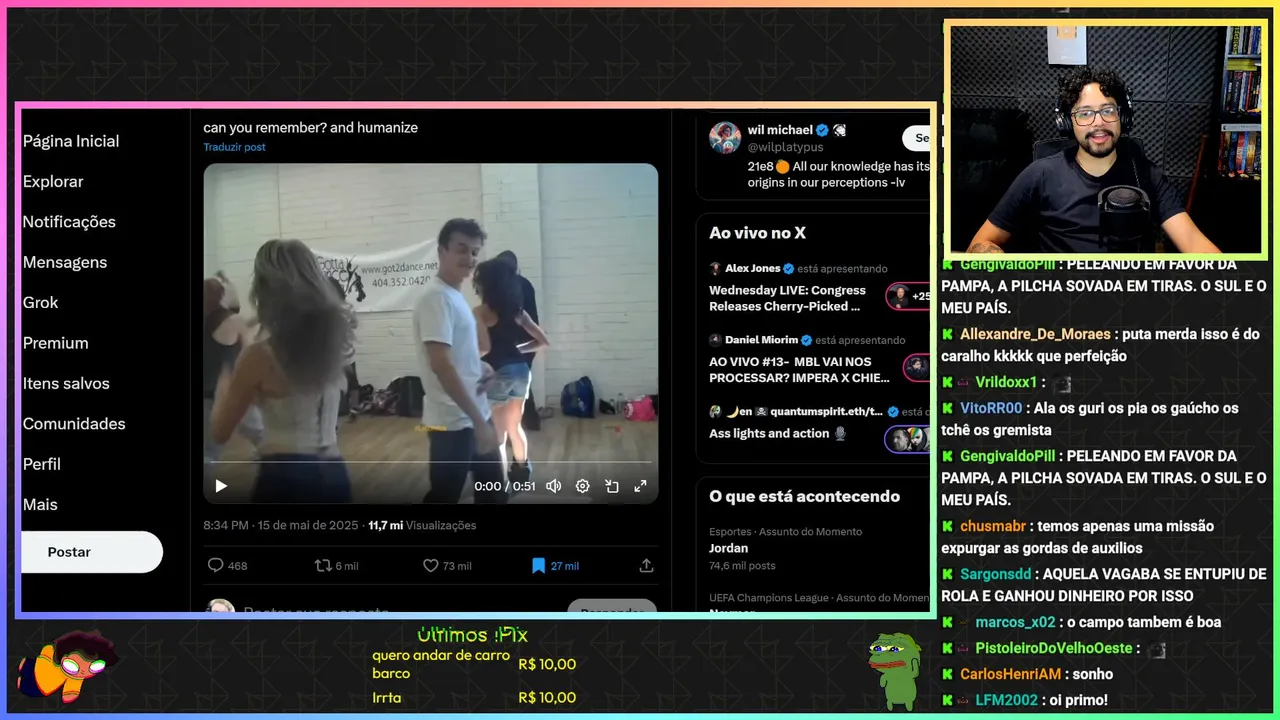Click LFM2002 username in chat
This screenshot has width=1280, height=720.
click(x=1006, y=700)
